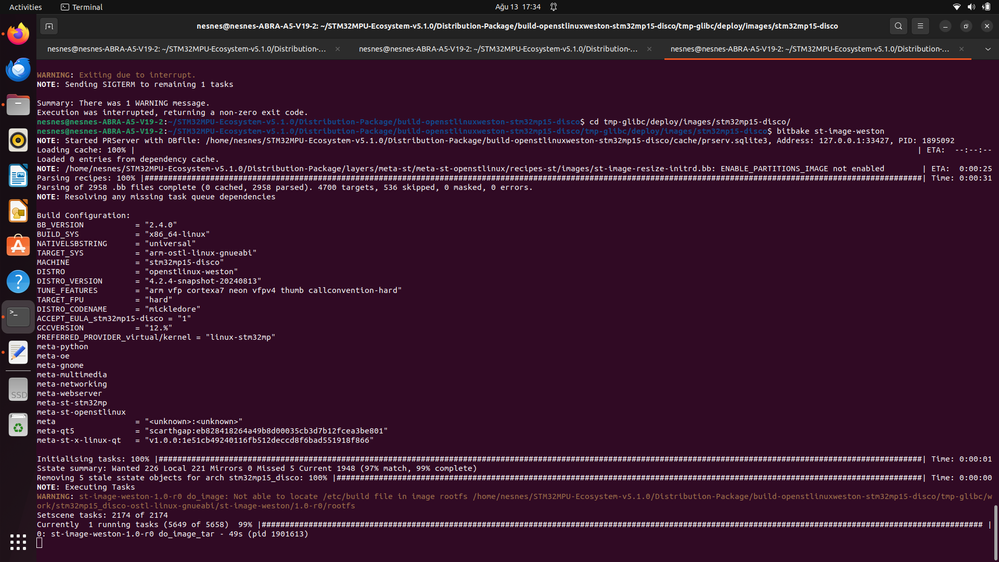Select the third active terminal tab
The image size is (999, 562).
pos(809,49)
